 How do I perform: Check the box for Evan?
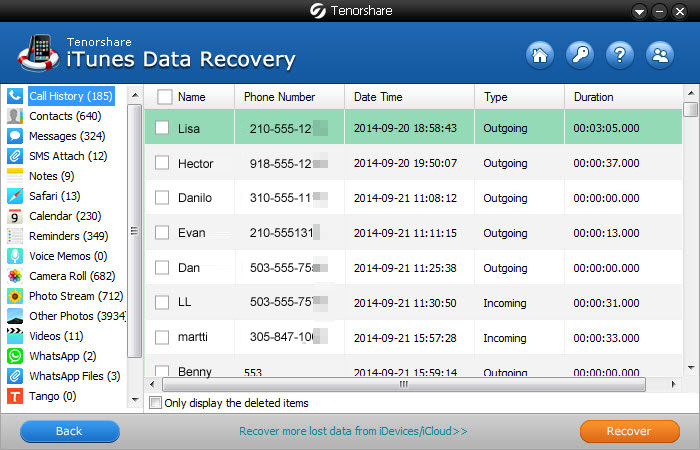point(162,233)
